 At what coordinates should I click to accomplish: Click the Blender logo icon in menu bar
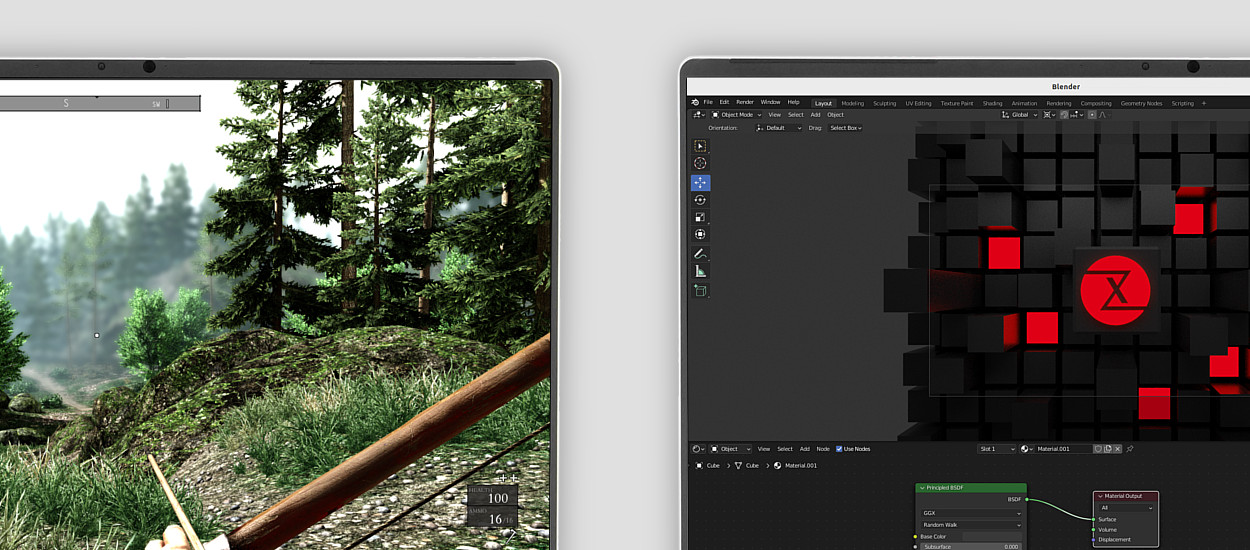695,102
